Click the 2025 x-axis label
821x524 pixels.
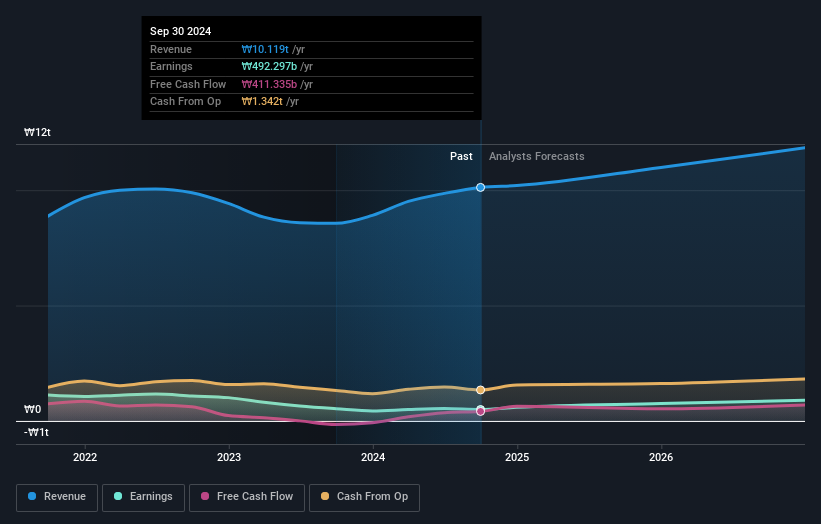tap(517, 458)
